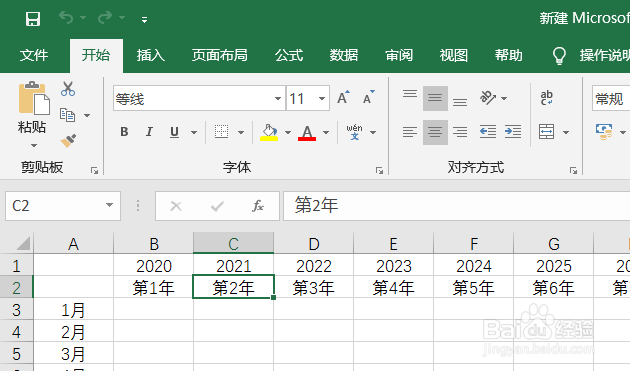Expand the font name dropdown arrow
The image size is (630, 371).
pyautogui.click(x=278, y=98)
